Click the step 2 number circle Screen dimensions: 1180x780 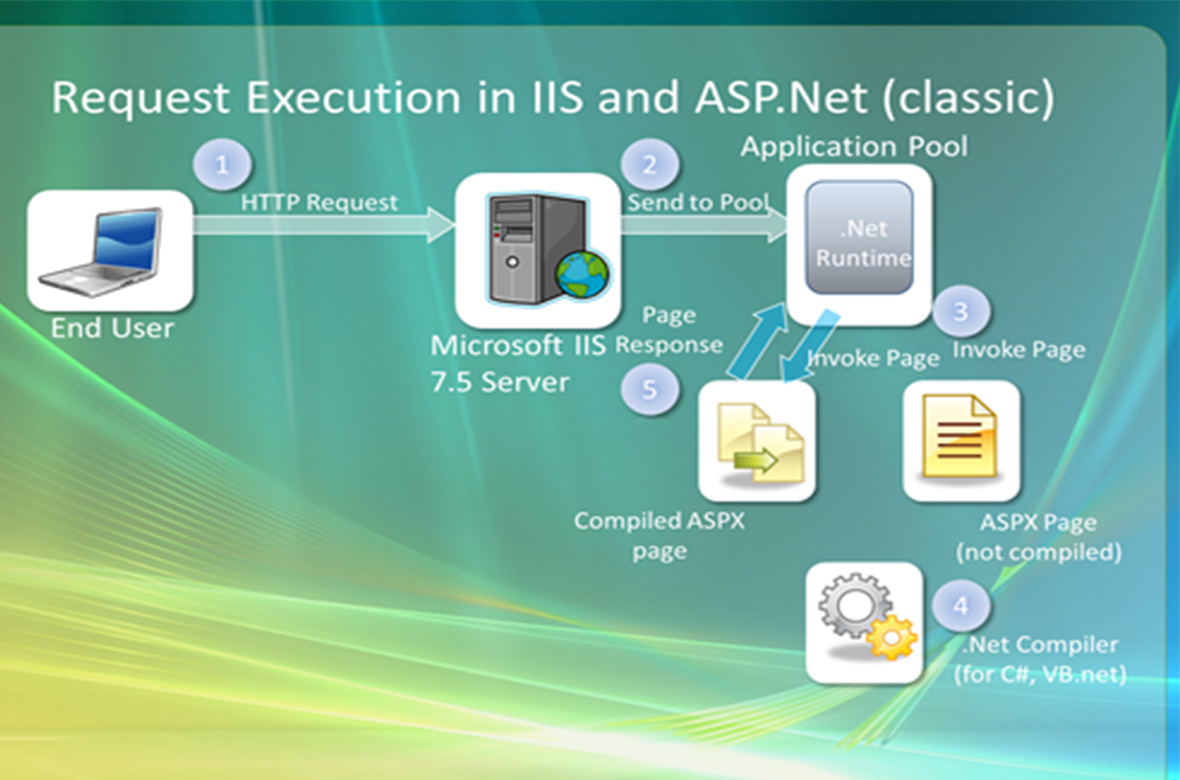pyautogui.click(x=651, y=163)
